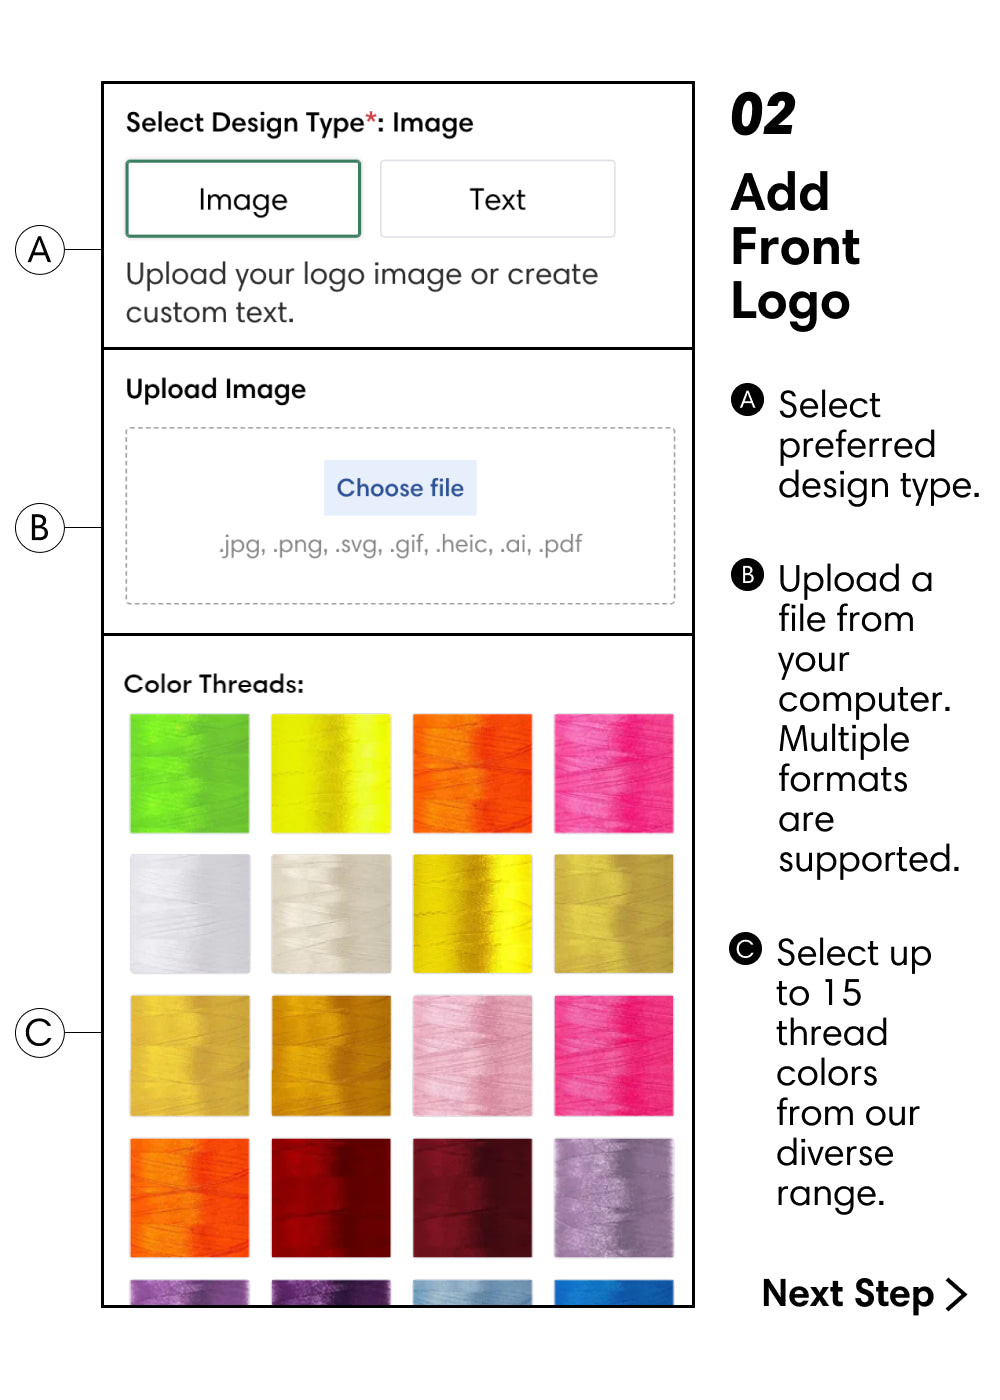Click the dashed upload image drop area
The width and height of the screenshot is (1000, 1400).
click(400, 516)
